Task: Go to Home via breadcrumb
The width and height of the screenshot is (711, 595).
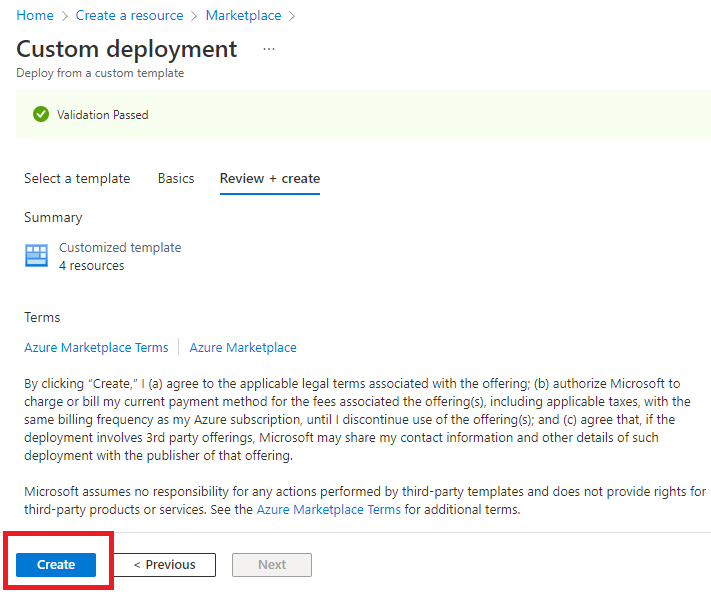Action: (35, 16)
